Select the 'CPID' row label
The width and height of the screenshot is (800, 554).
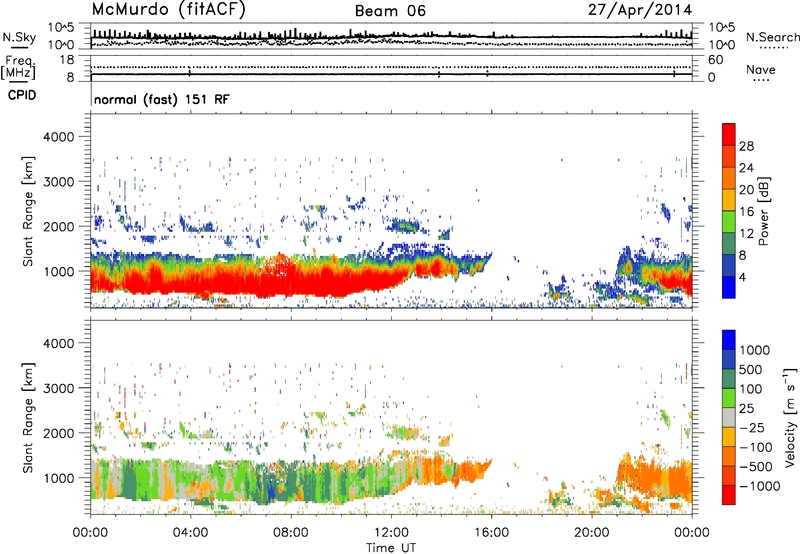(22, 95)
